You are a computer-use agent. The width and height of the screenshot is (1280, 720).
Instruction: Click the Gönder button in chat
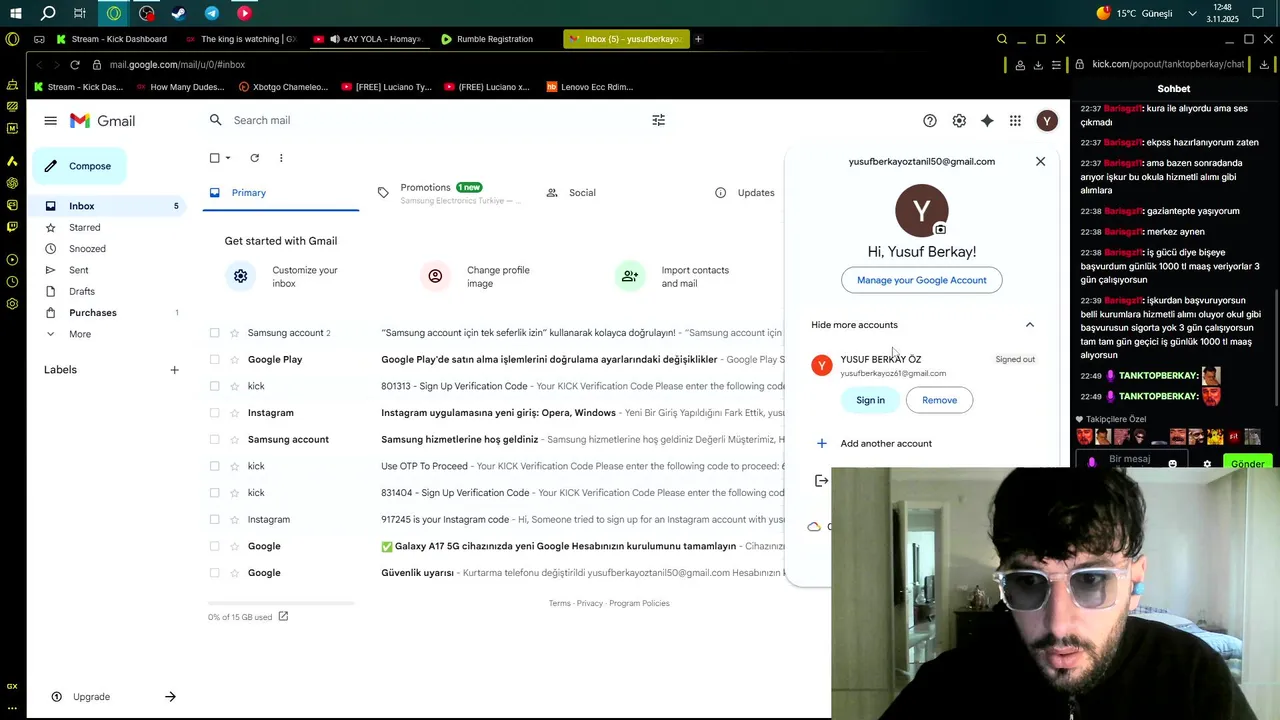[x=1247, y=464]
